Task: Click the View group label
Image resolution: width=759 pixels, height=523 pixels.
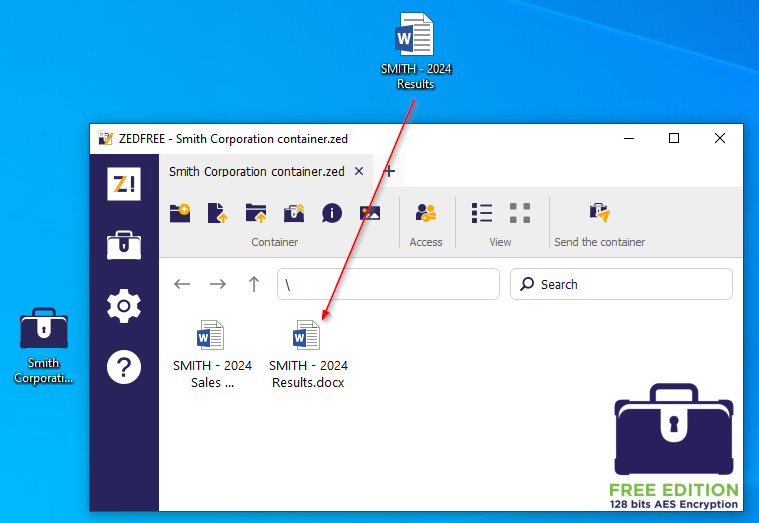Action: coord(500,242)
